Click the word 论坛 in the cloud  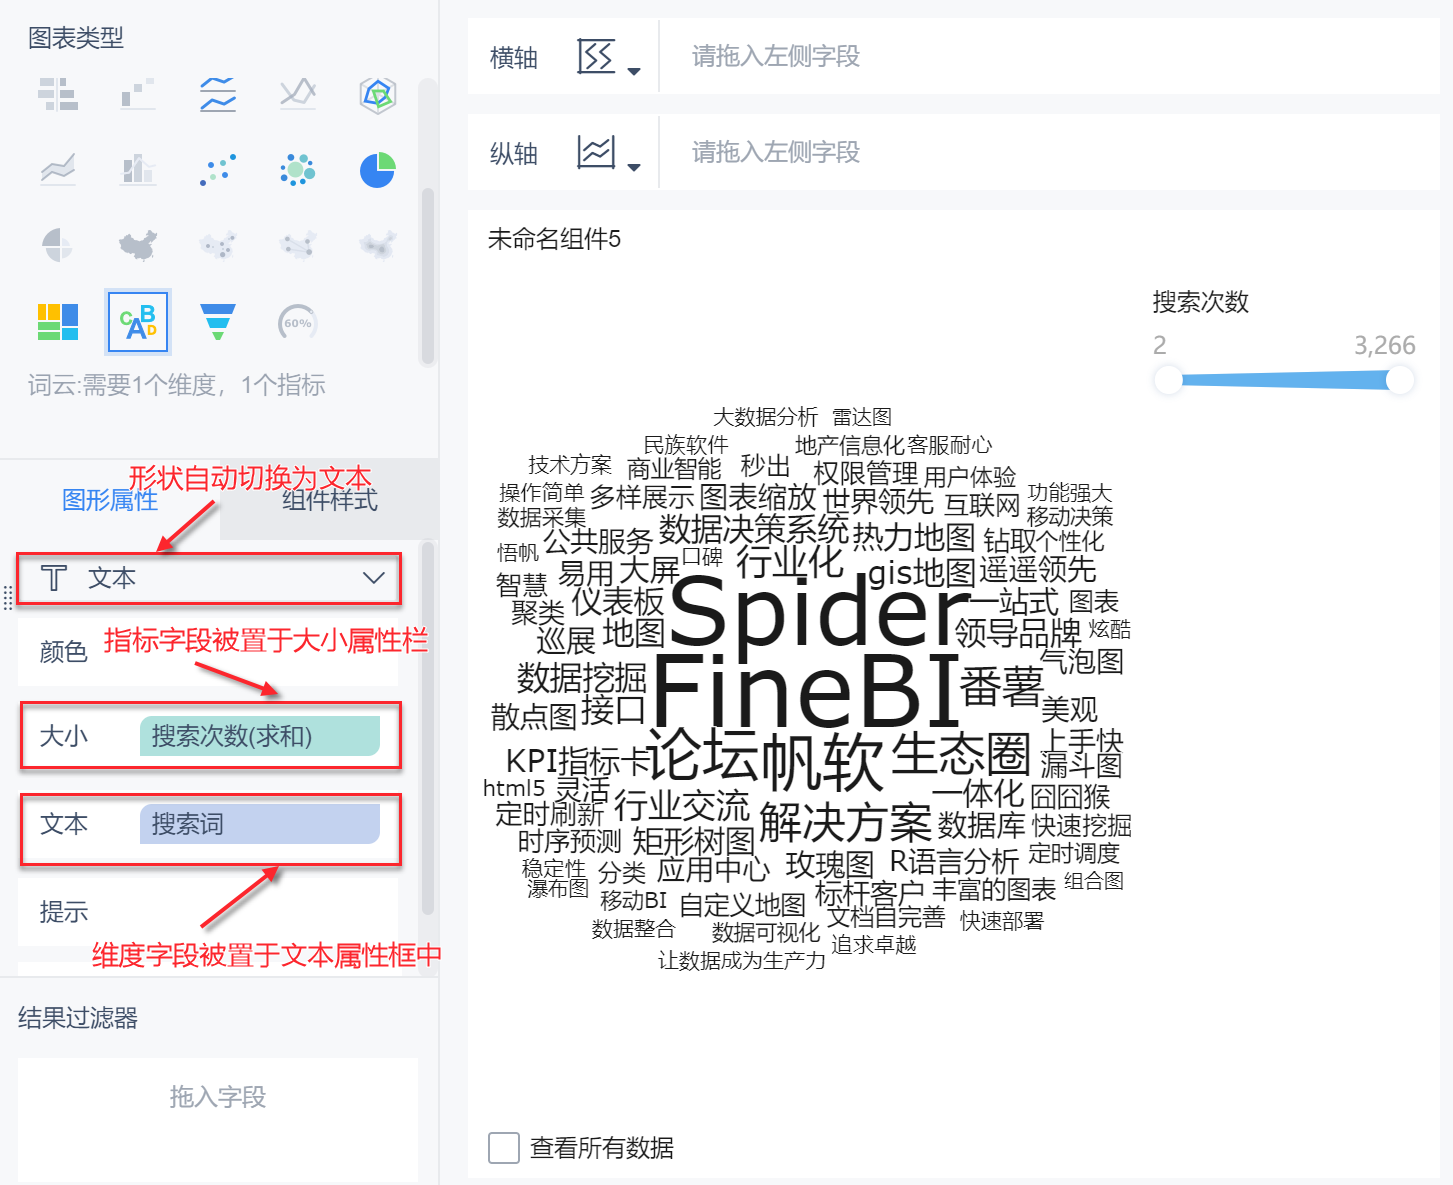pos(702,755)
